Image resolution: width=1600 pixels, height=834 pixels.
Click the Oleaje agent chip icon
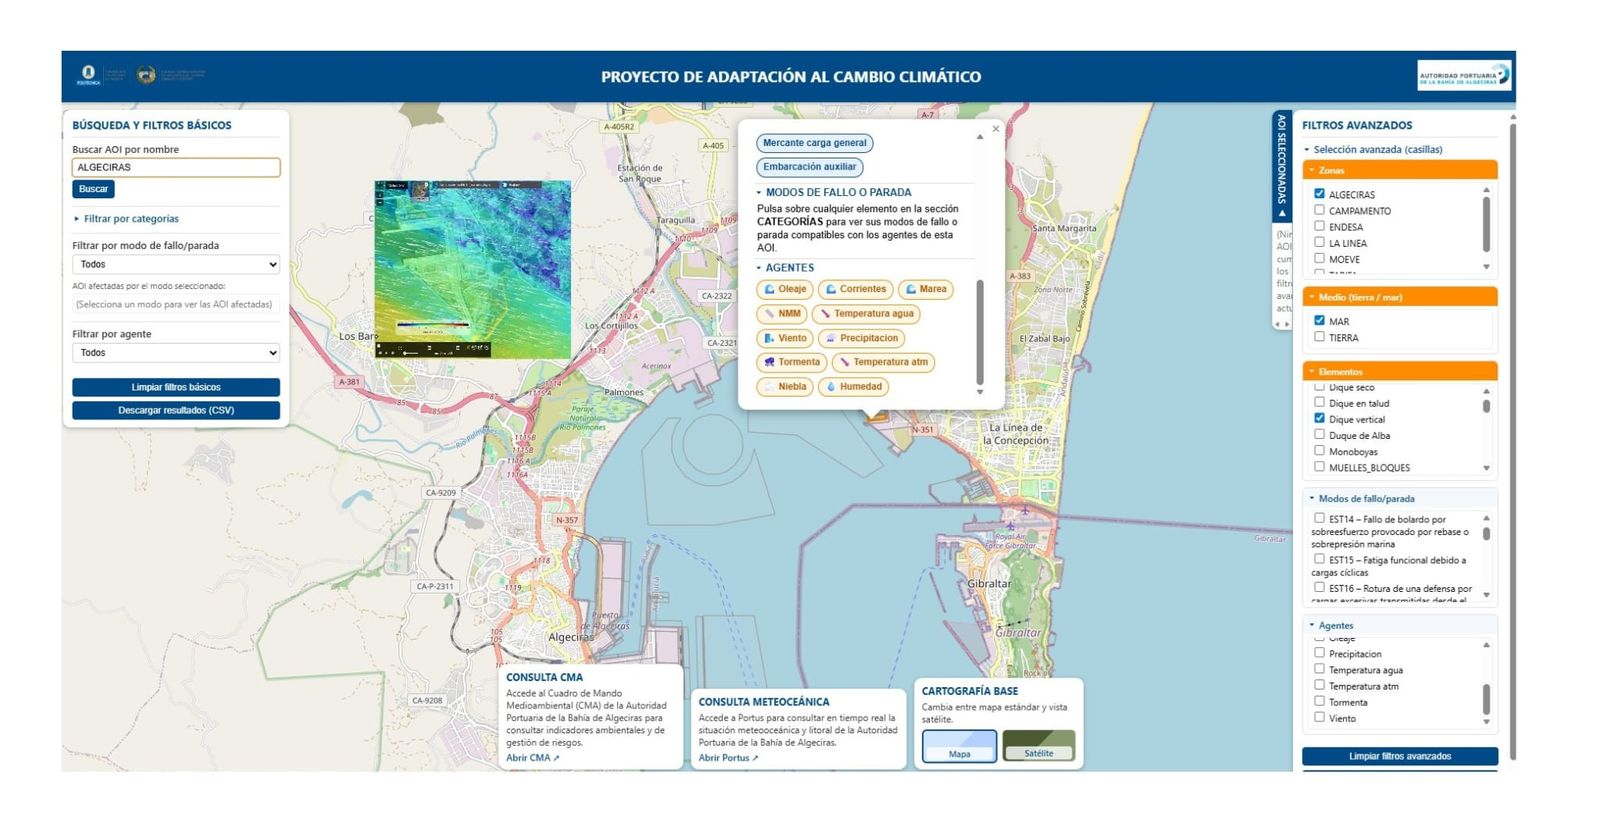(770, 290)
